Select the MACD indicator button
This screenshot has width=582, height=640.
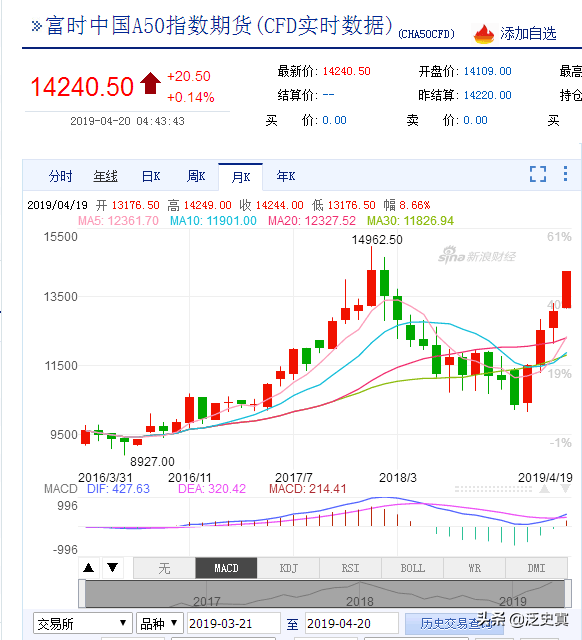coord(226,568)
